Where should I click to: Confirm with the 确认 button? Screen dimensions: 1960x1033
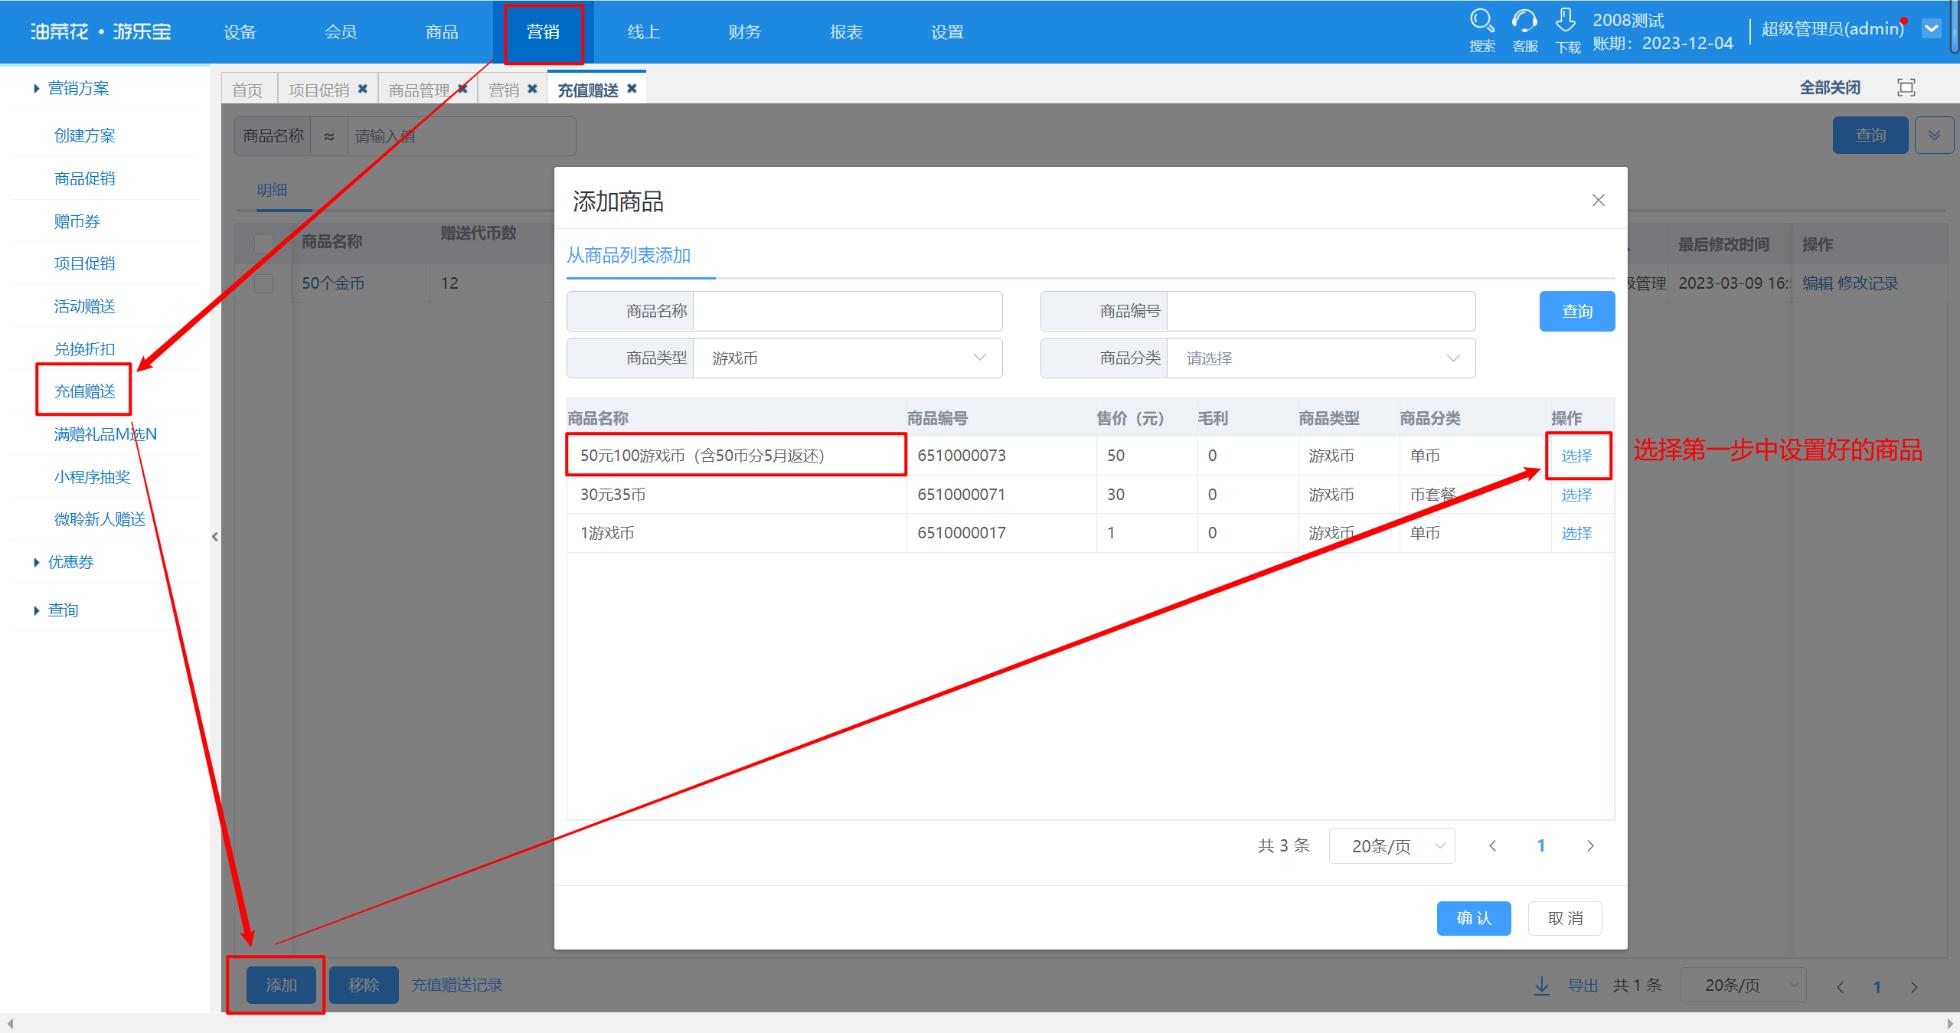click(x=1474, y=918)
